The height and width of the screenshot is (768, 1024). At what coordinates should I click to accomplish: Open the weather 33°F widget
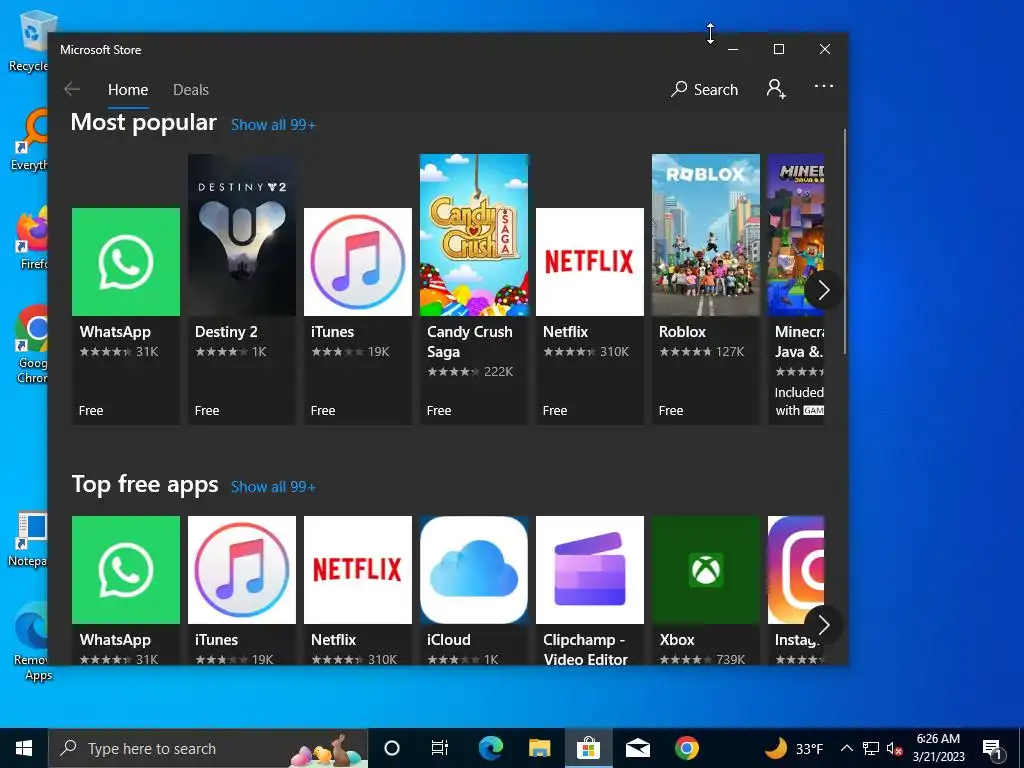pos(794,748)
